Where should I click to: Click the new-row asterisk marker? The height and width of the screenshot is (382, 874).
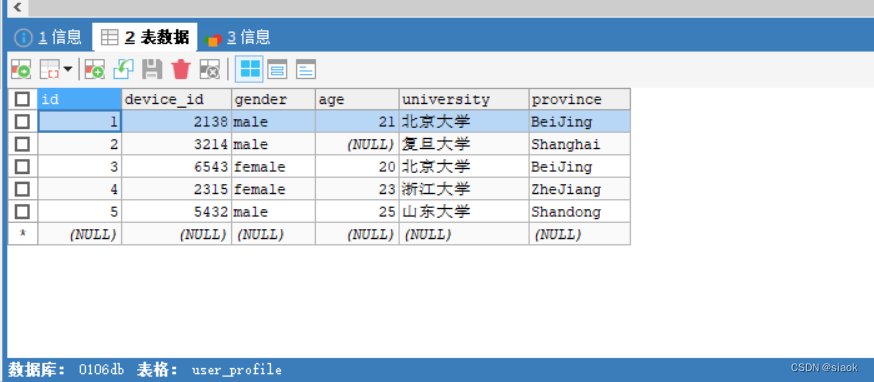point(22,234)
